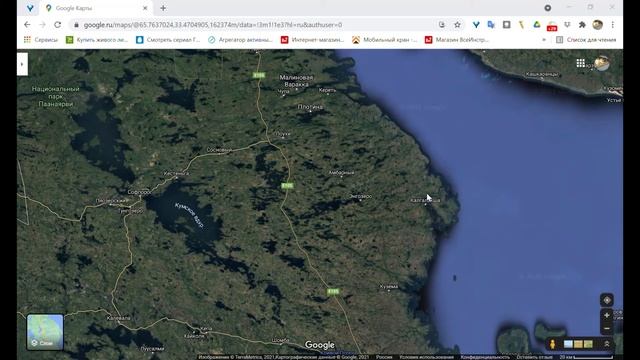Select the Google Карты tab
The width and height of the screenshot is (640, 360).
96,8
